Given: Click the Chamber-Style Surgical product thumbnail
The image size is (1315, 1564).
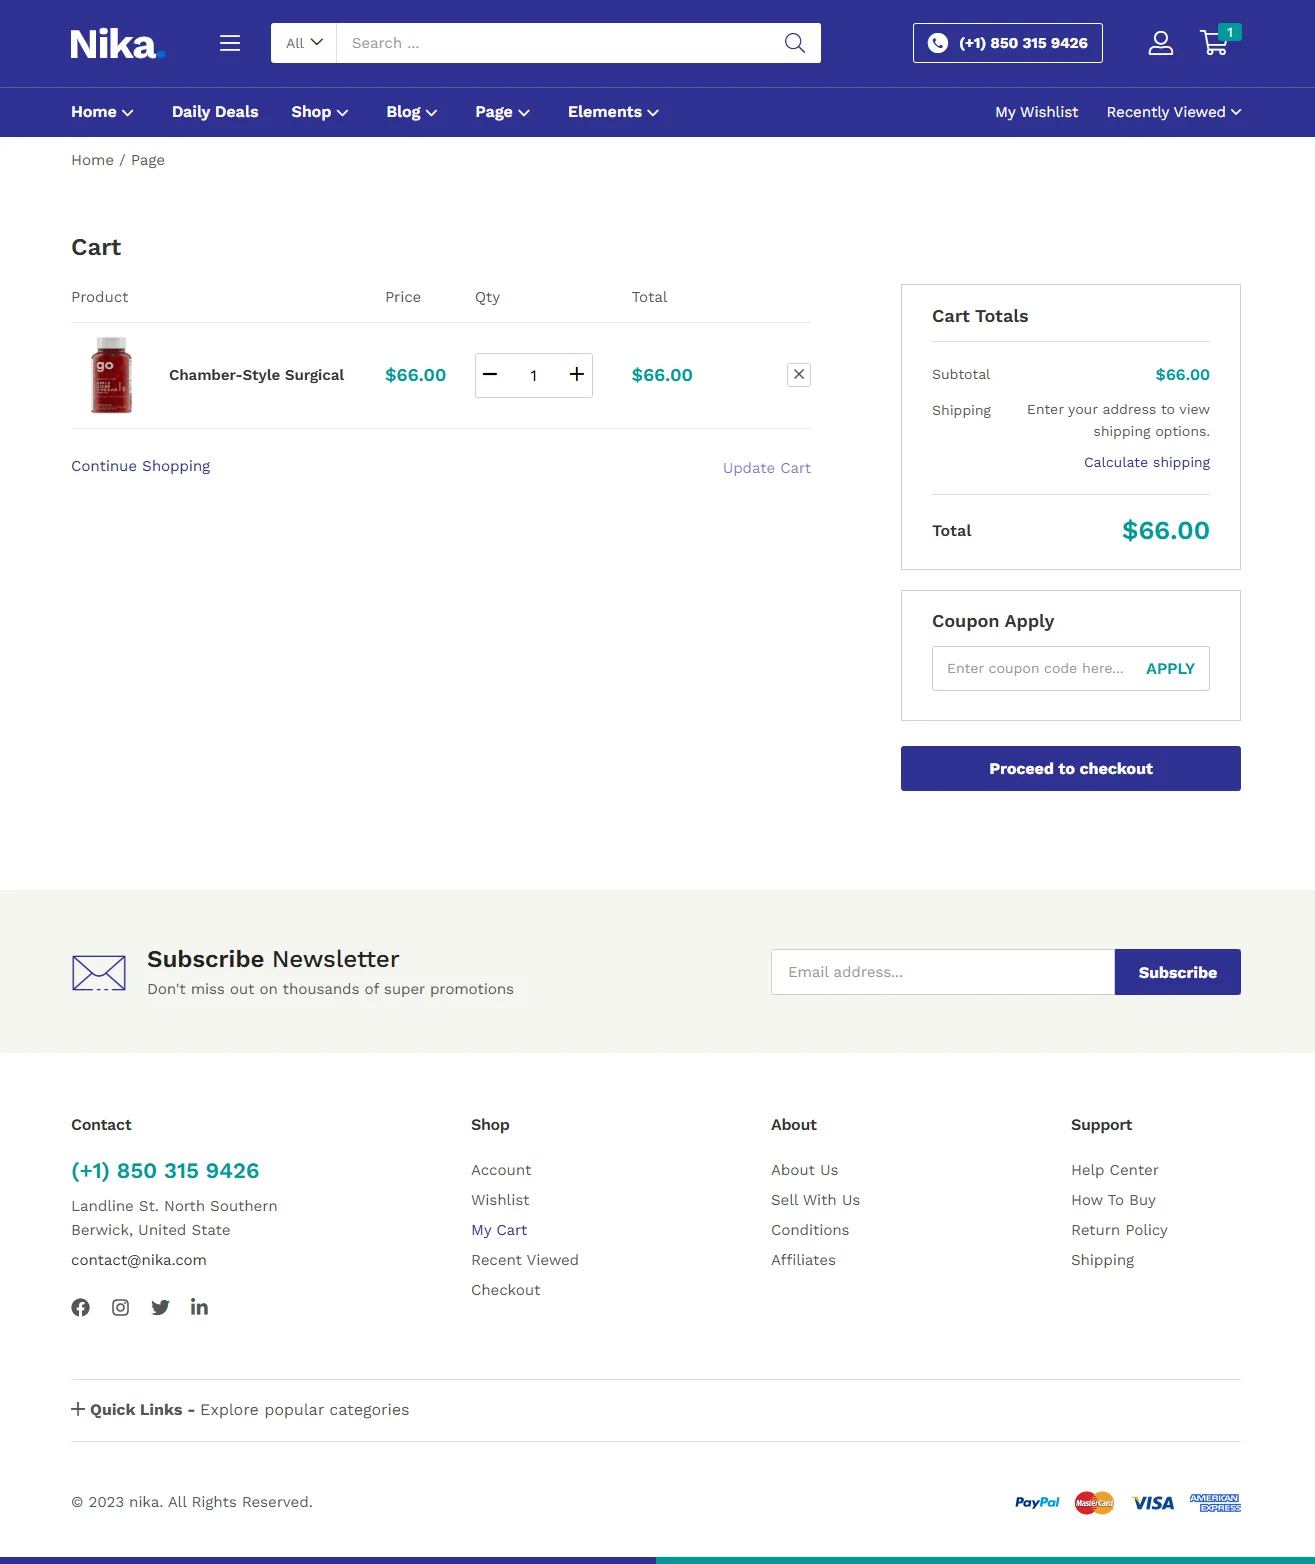Looking at the screenshot, I should [111, 375].
